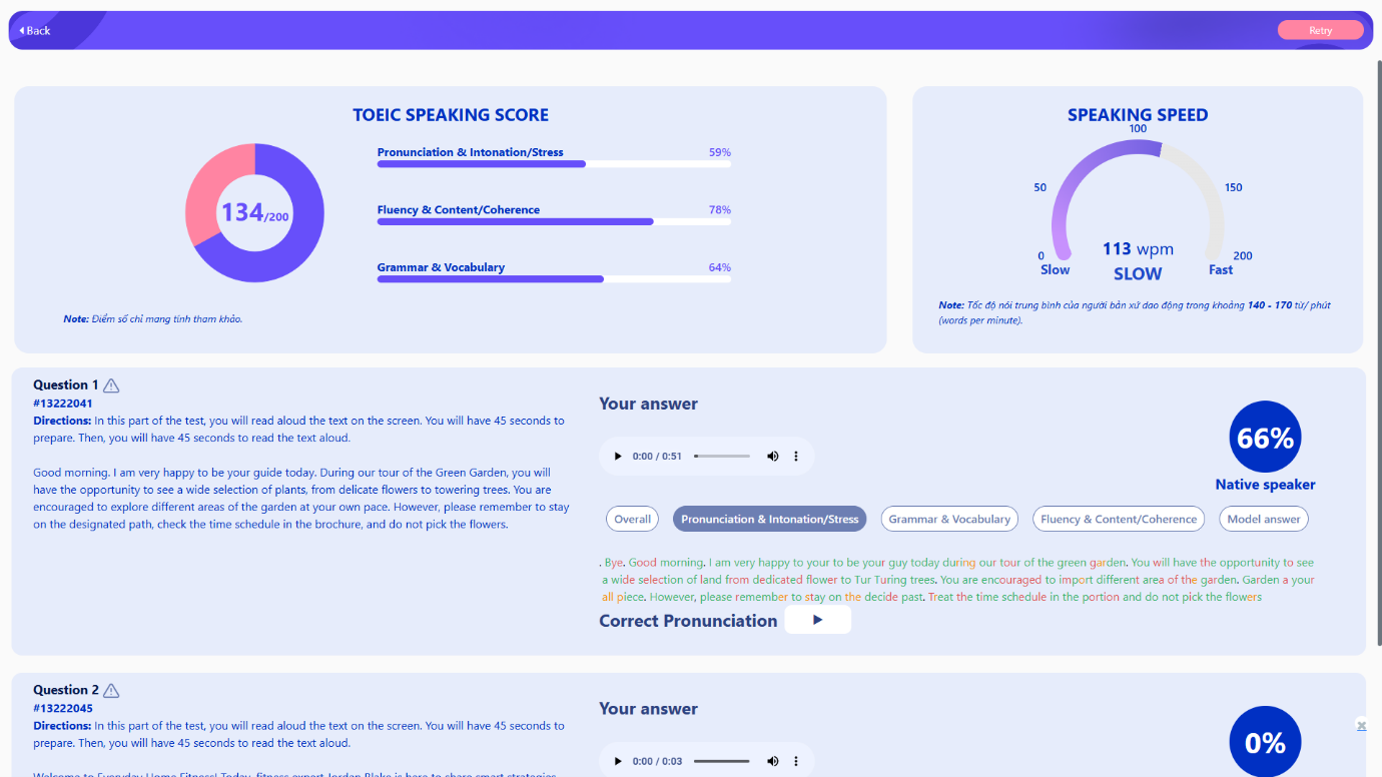Click the warning icon beside Question 1
Screen dimensions: 1382x777
111,385
